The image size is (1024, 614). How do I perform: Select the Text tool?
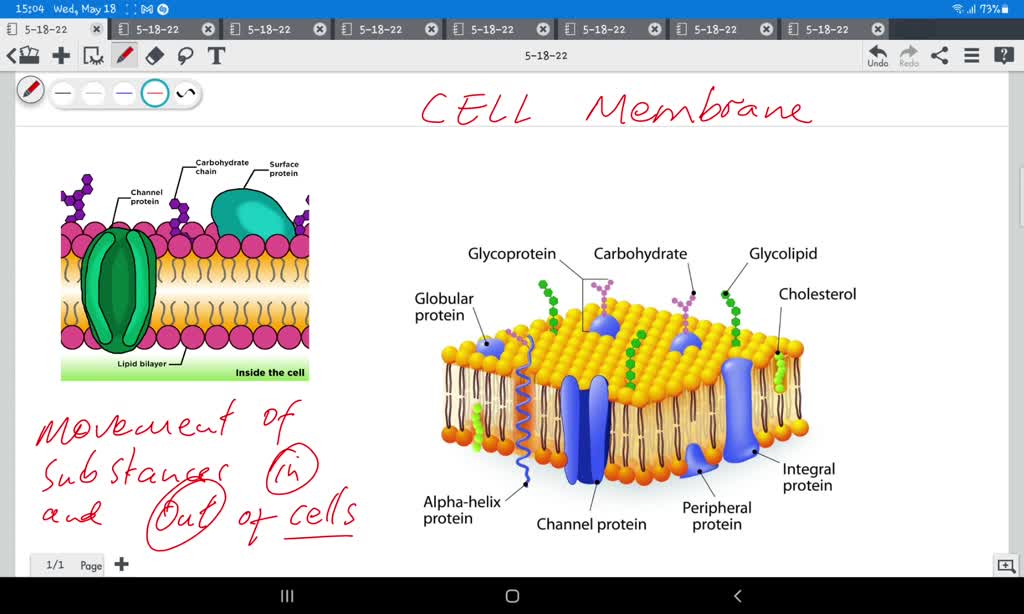(x=216, y=55)
